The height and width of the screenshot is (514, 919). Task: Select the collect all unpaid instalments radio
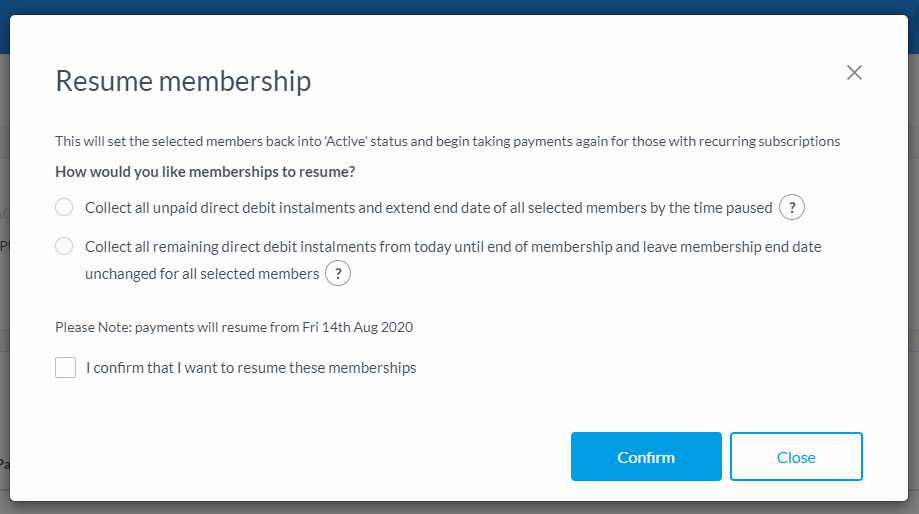point(64,207)
